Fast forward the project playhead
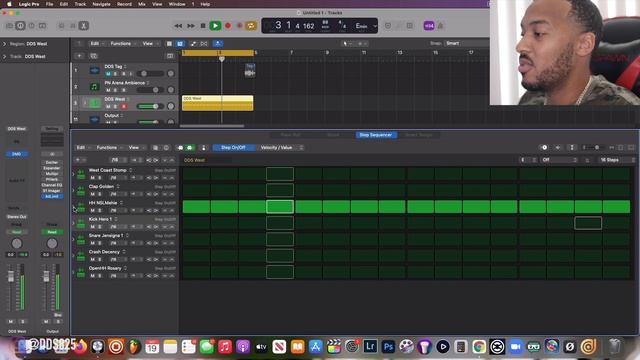 (x=191, y=26)
